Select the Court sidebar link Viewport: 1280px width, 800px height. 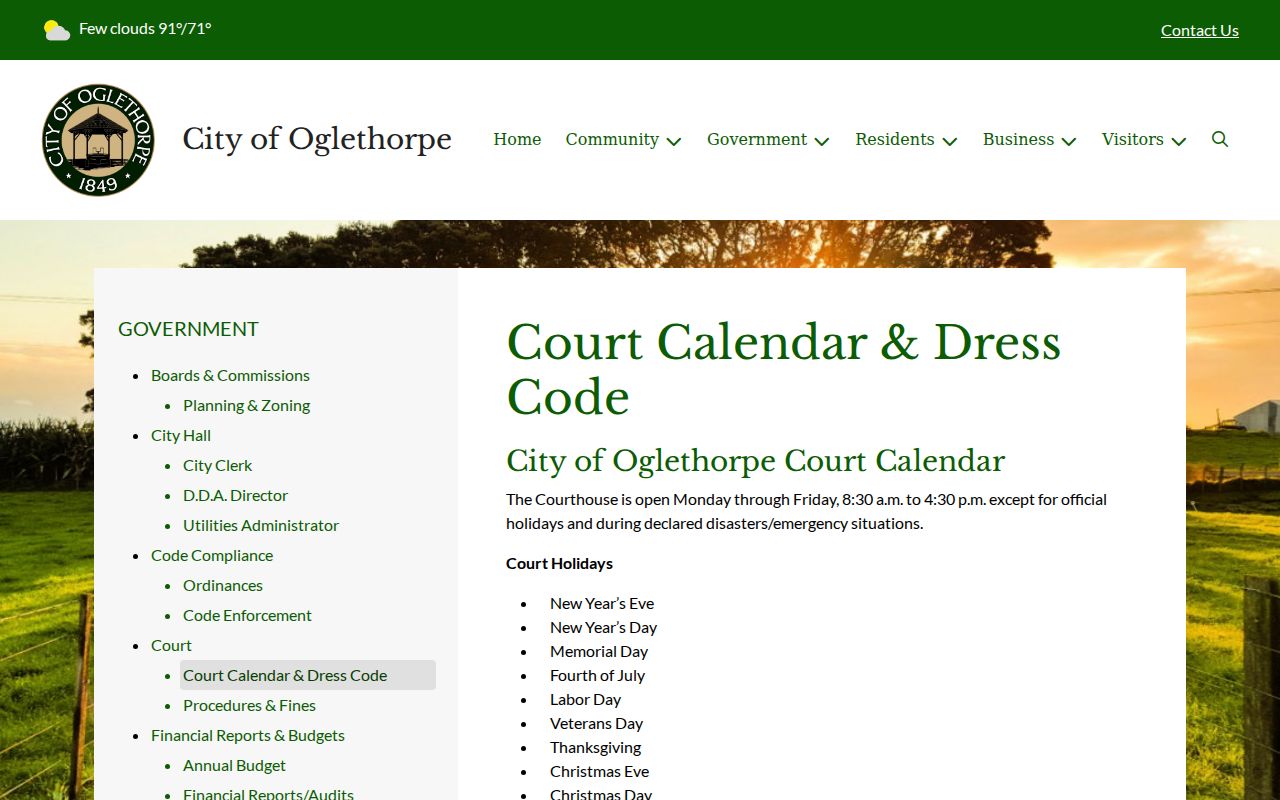171,645
